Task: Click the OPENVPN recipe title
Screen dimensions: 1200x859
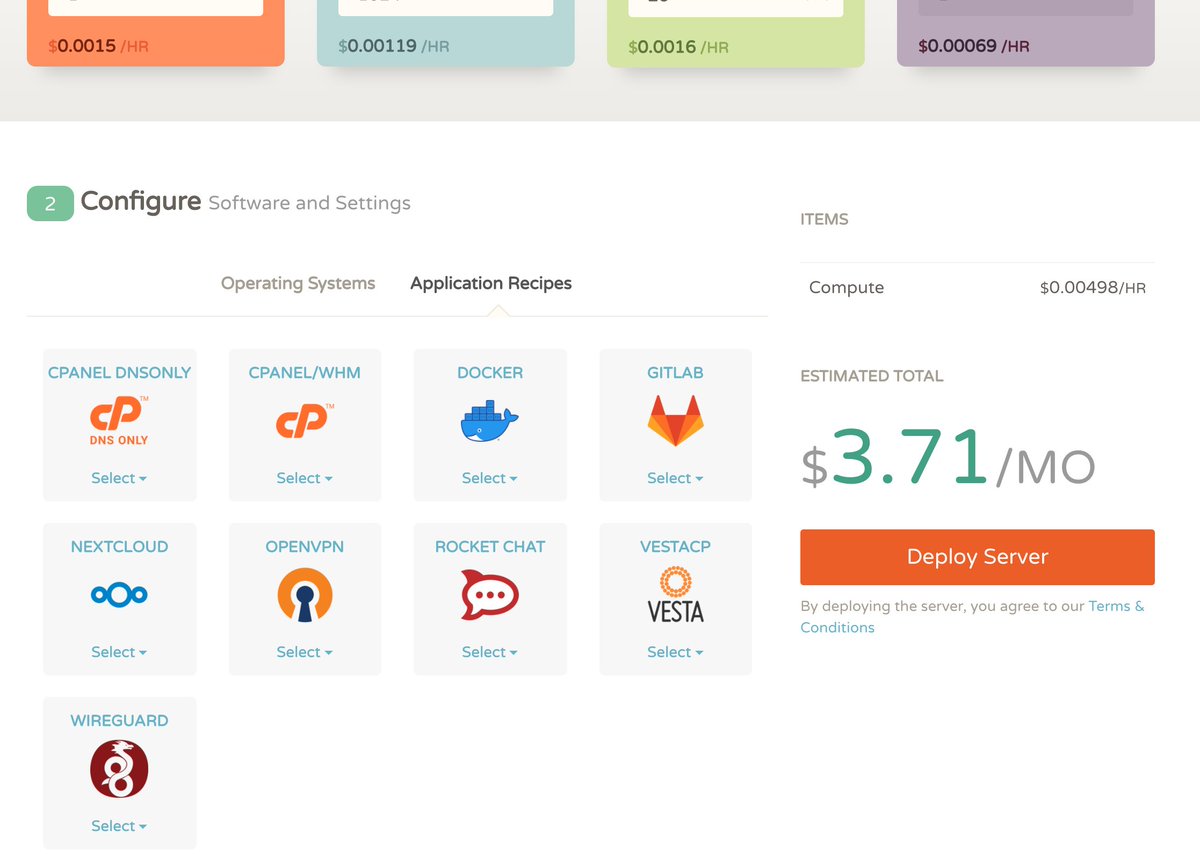Action: pos(304,547)
